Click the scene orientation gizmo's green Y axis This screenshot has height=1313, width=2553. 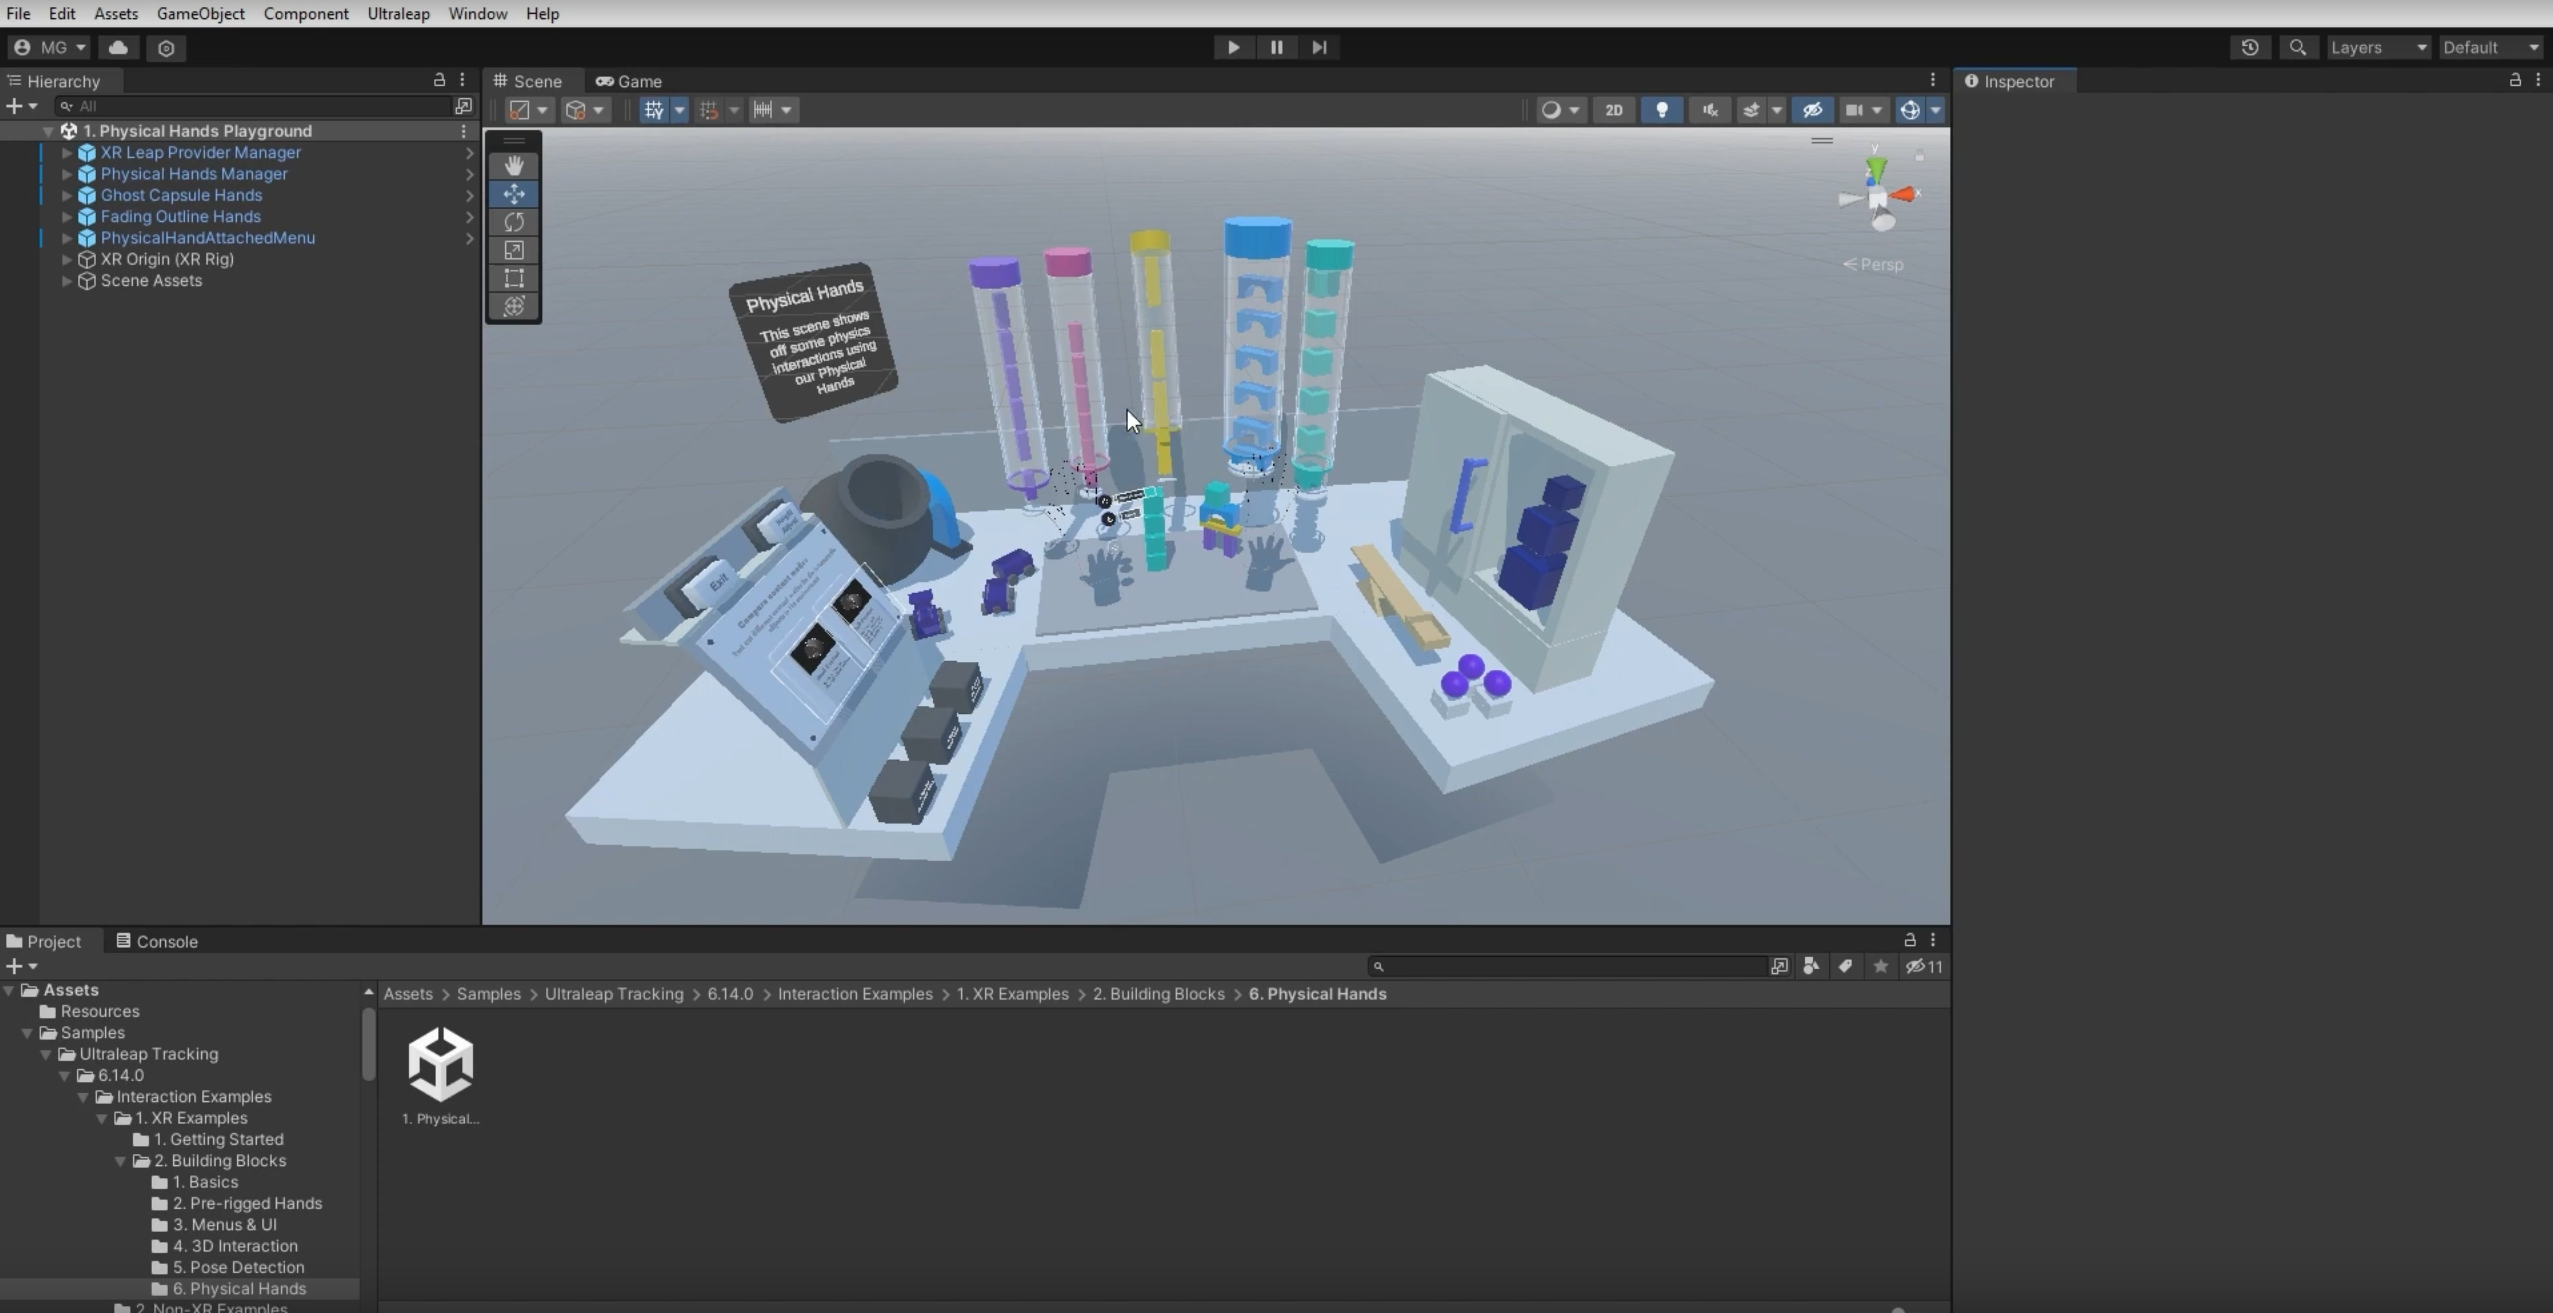1876,168
